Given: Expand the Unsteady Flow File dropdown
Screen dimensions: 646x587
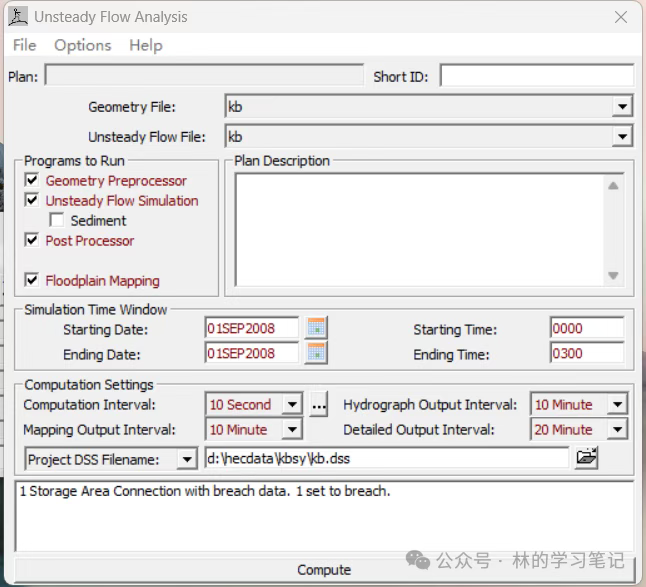Looking at the screenshot, I should tap(622, 137).
